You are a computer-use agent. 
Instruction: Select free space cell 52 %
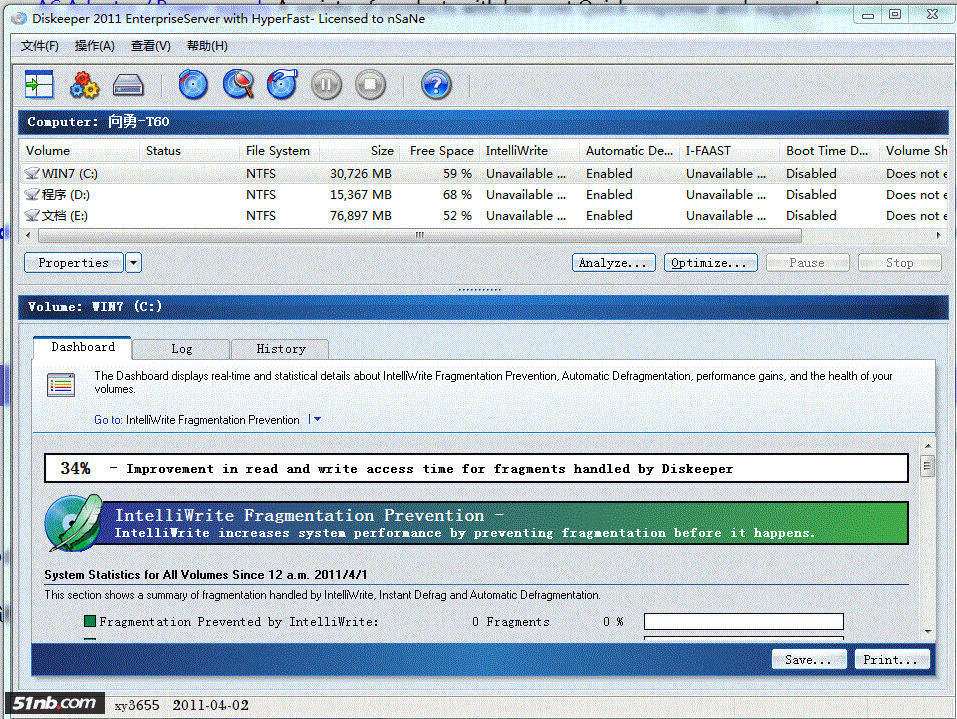coord(457,215)
